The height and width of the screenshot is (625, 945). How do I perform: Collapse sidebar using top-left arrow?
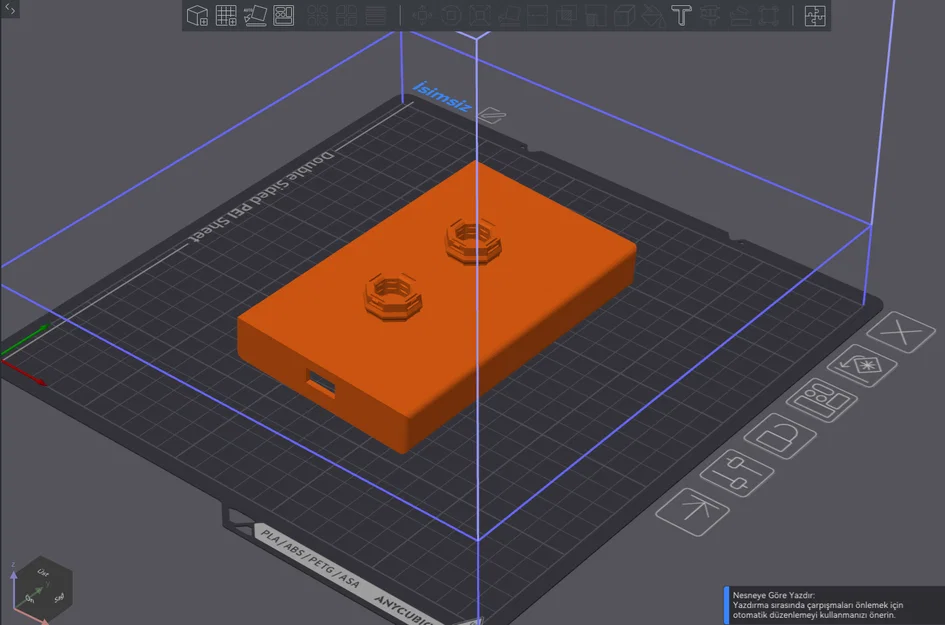[10, 8]
